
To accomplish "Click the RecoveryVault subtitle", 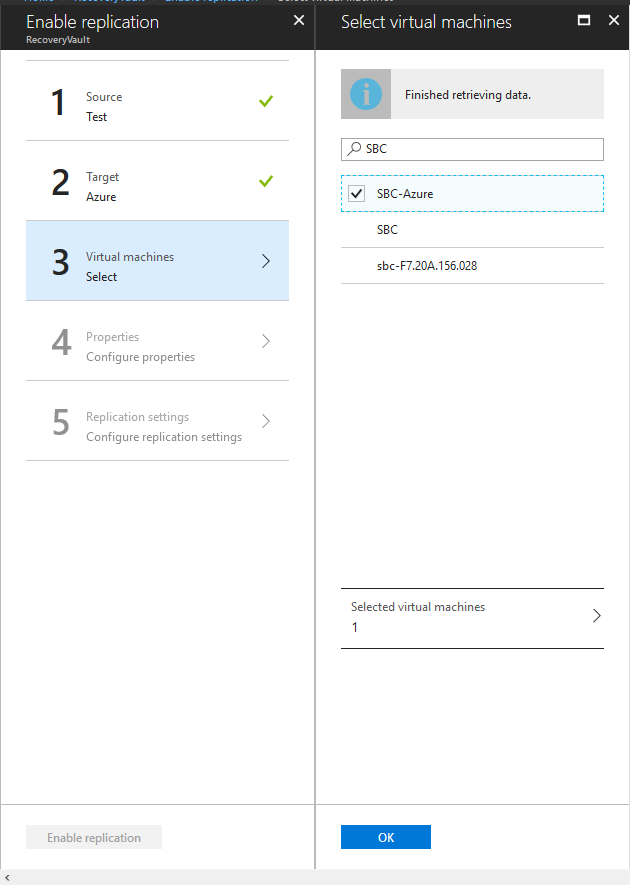I will click(58, 40).
